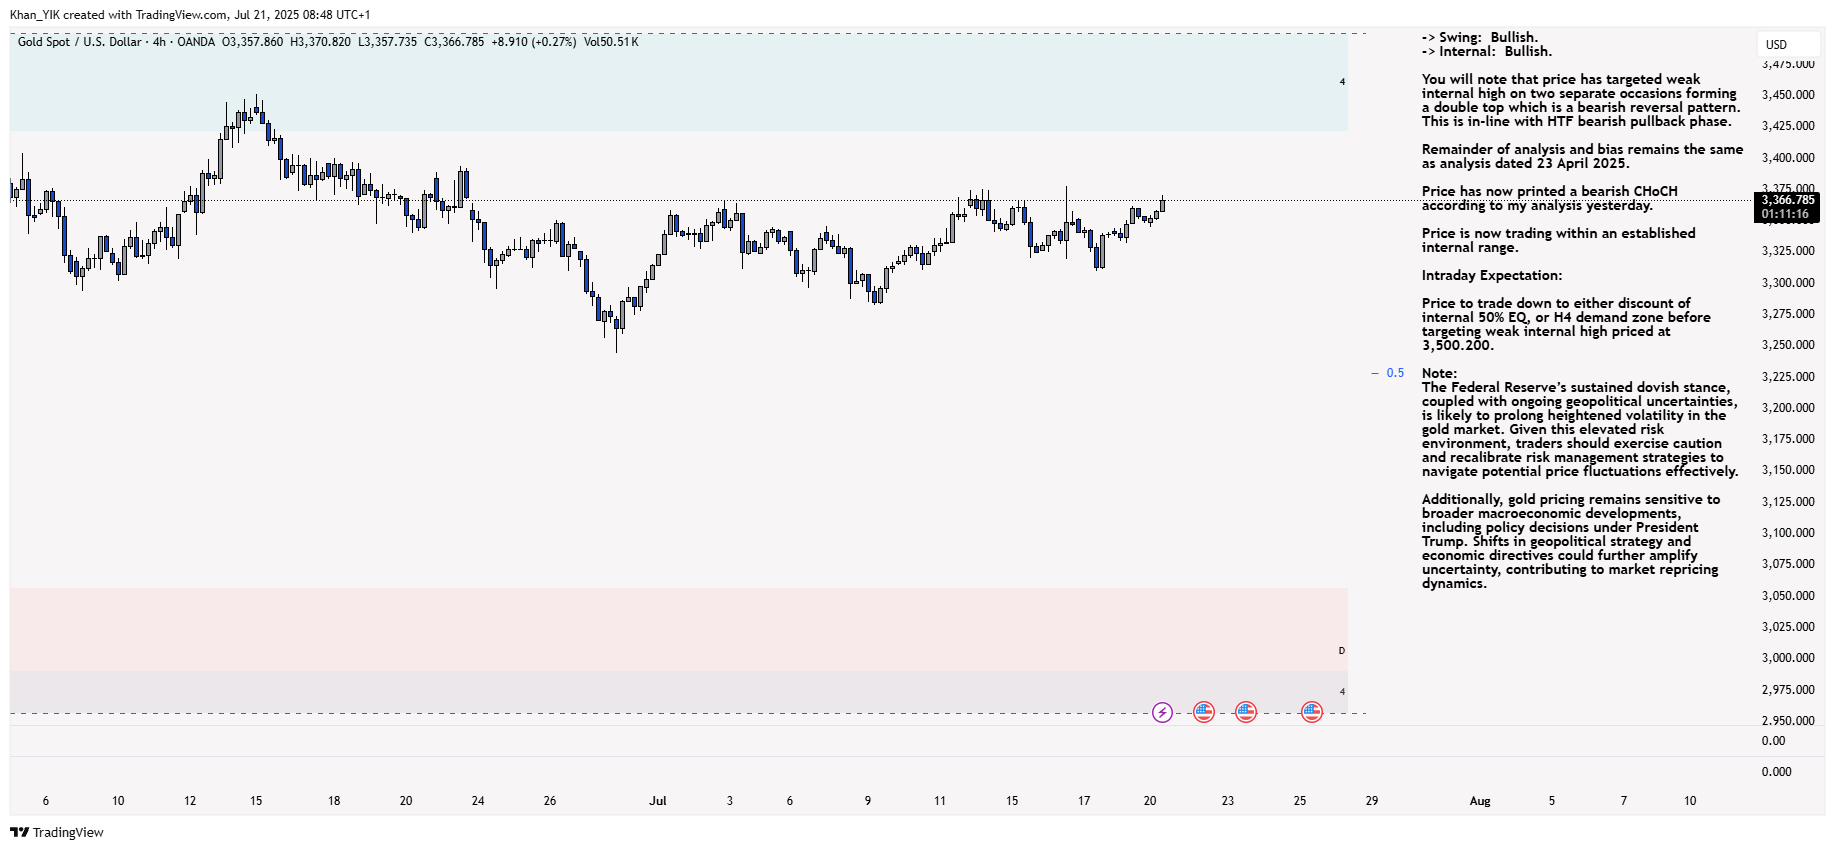Viewport: 1835px width, 850px height.
Task: Click the candle countdown 01:11:16
Action: [1785, 214]
